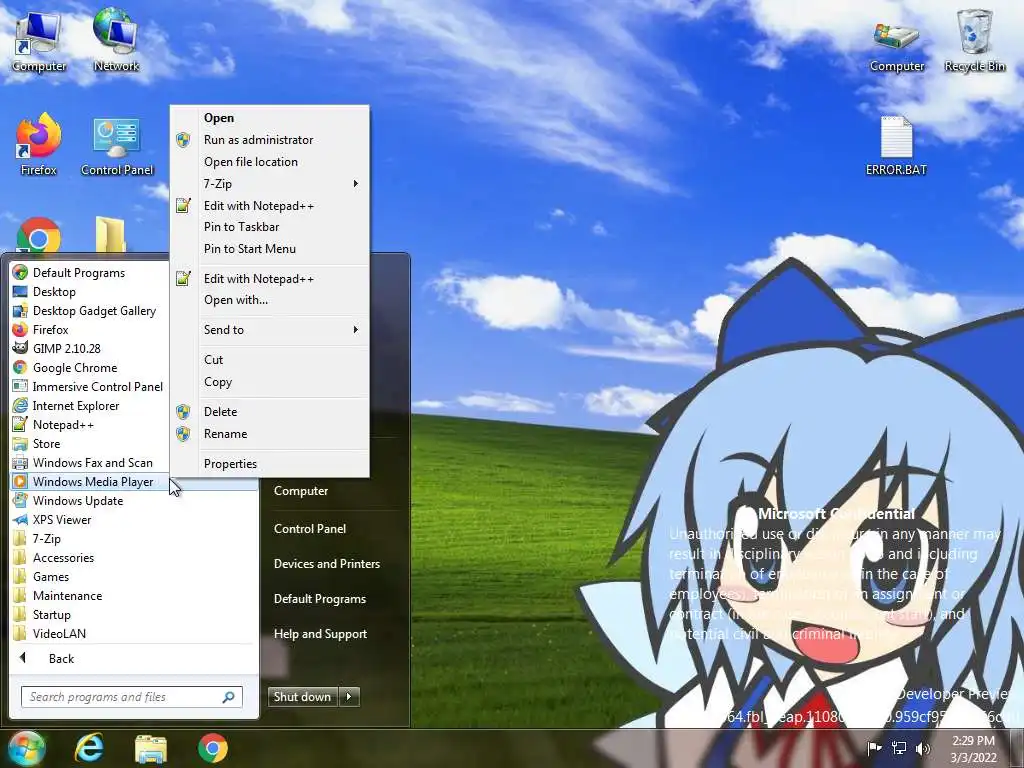
Task: Open Immersive Control Panel entry
Action: click(134, 386)
